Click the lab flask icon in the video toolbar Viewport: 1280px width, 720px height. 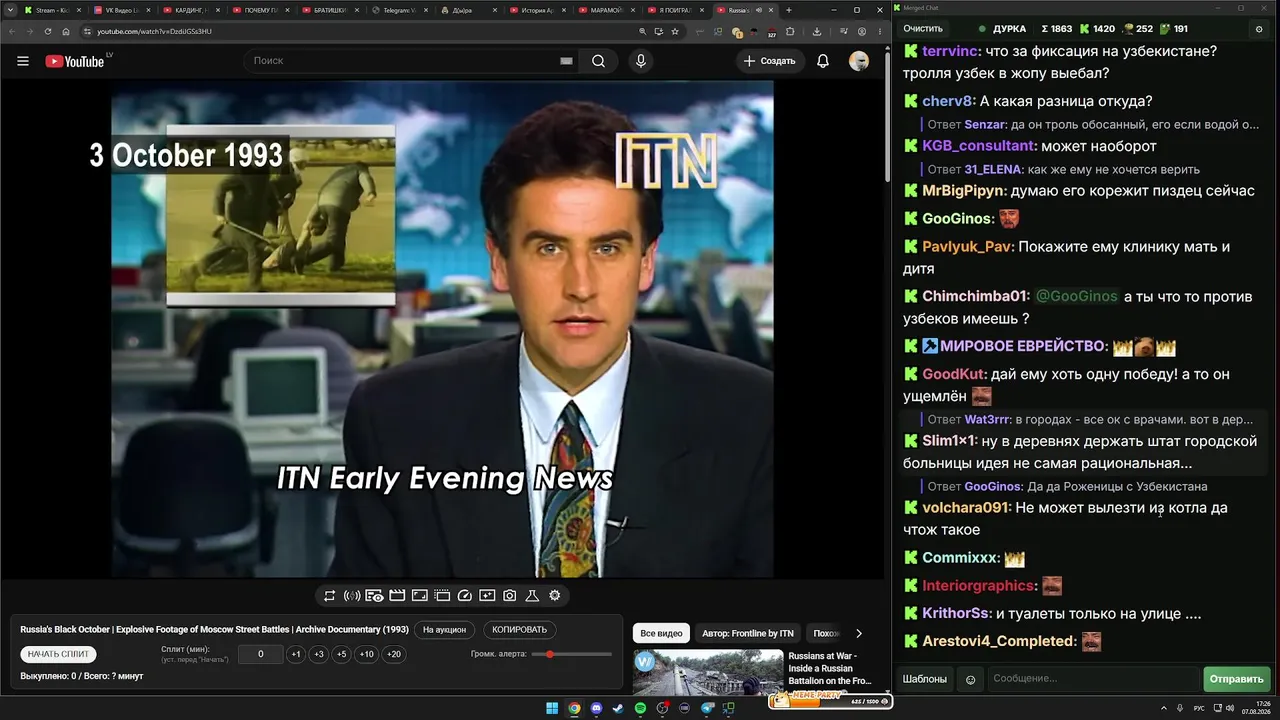click(x=532, y=596)
